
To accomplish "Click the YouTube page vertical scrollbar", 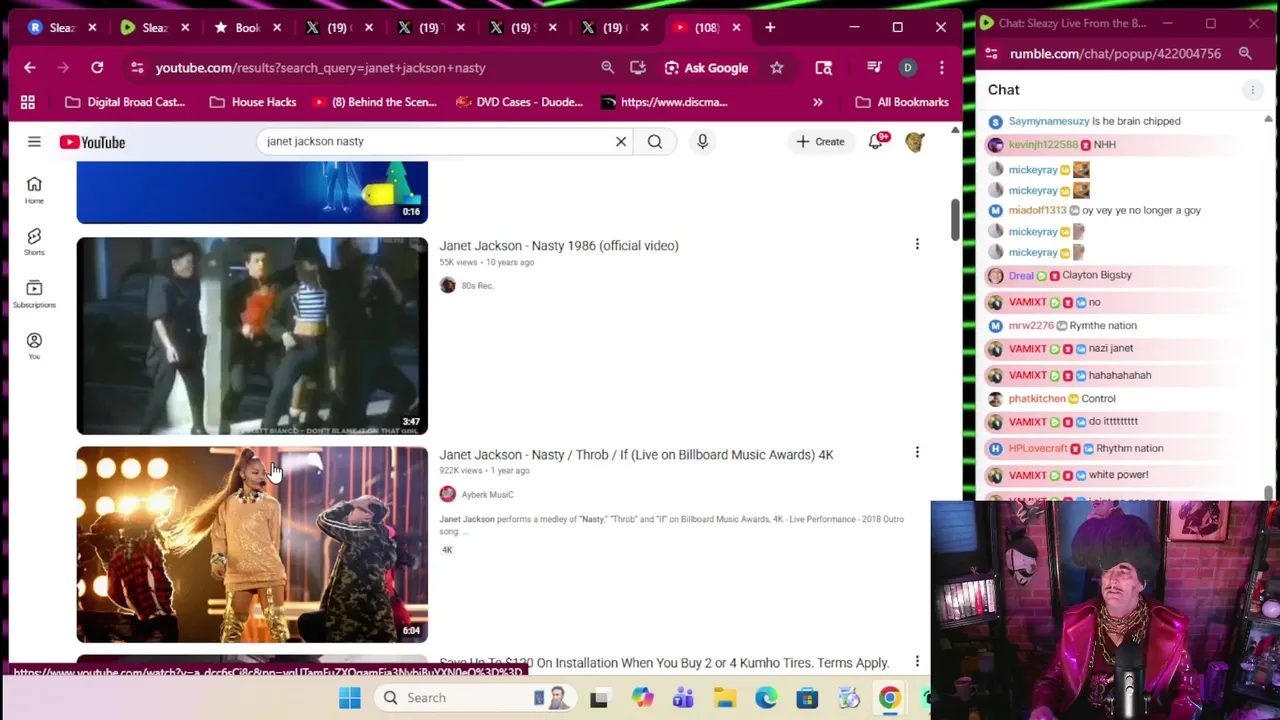I will click(955, 218).
